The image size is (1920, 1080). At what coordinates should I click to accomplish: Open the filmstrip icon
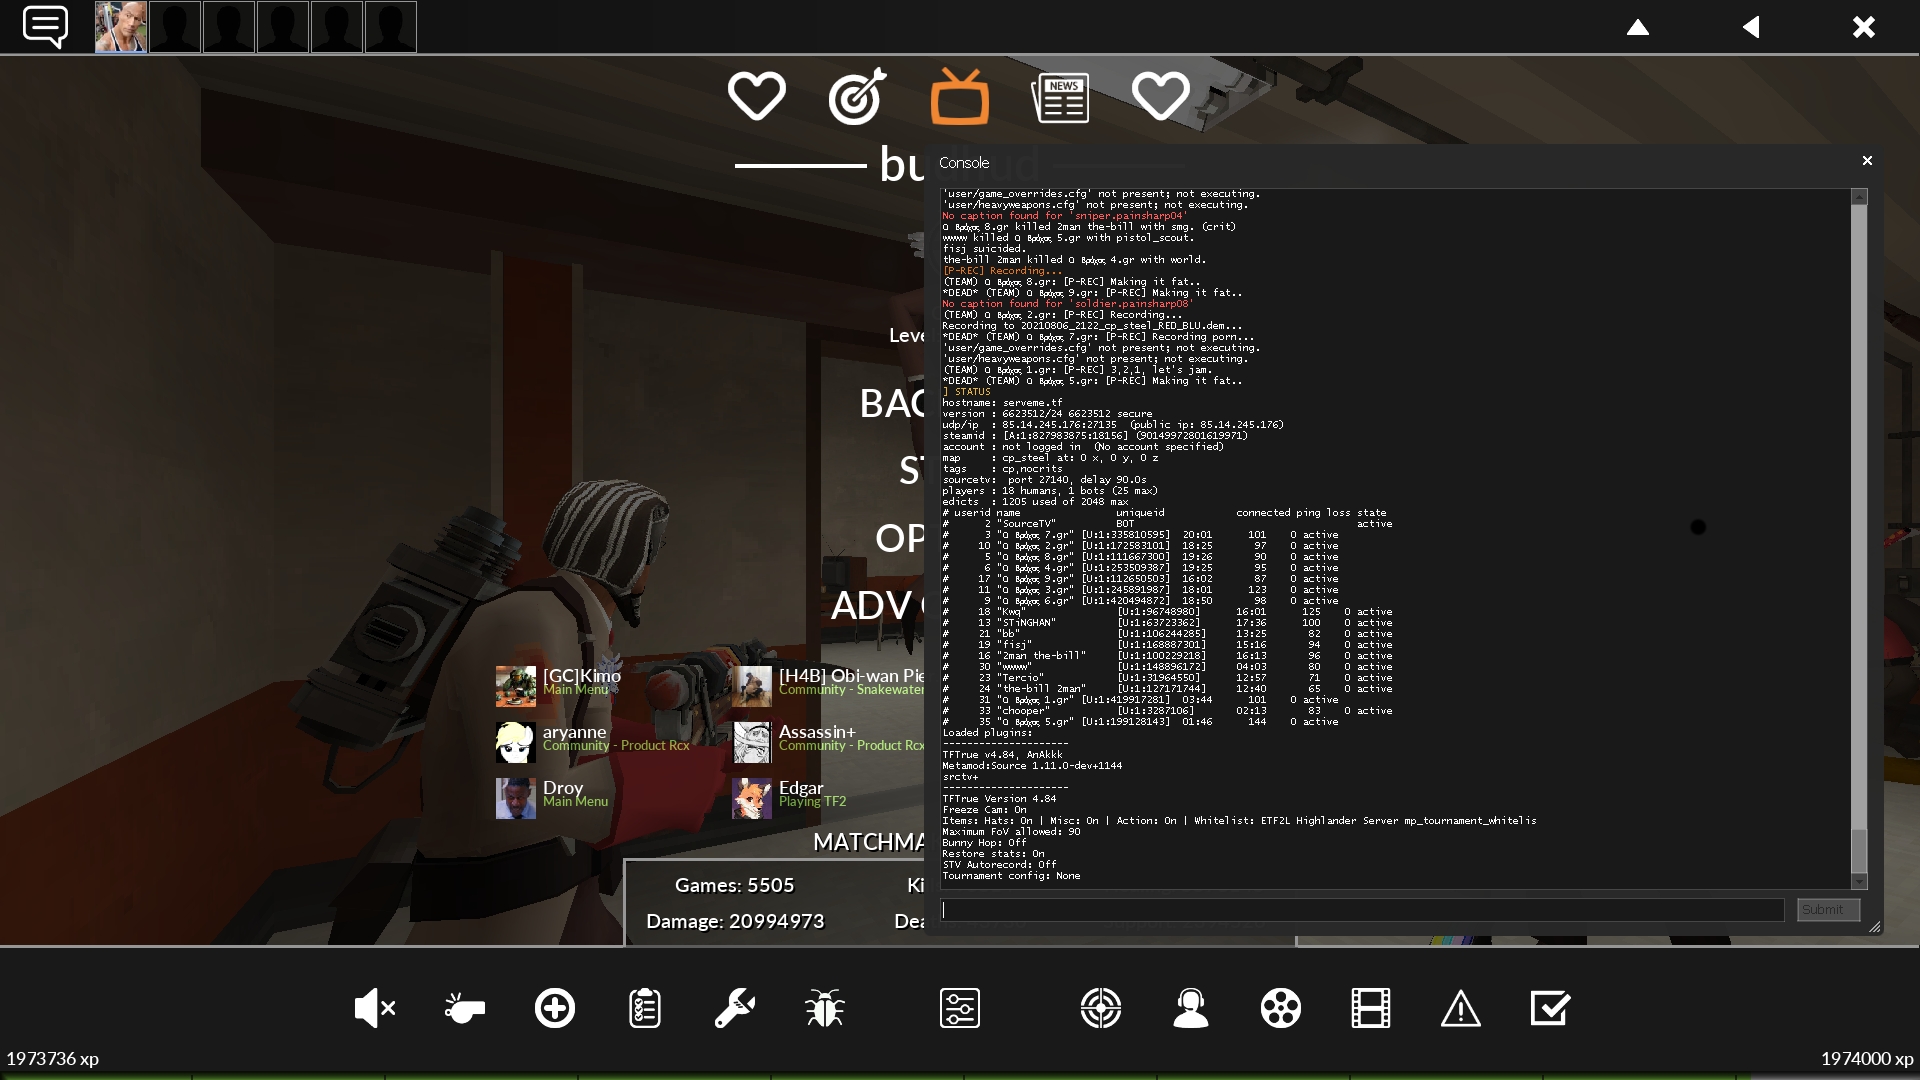pos(1371,1008)
